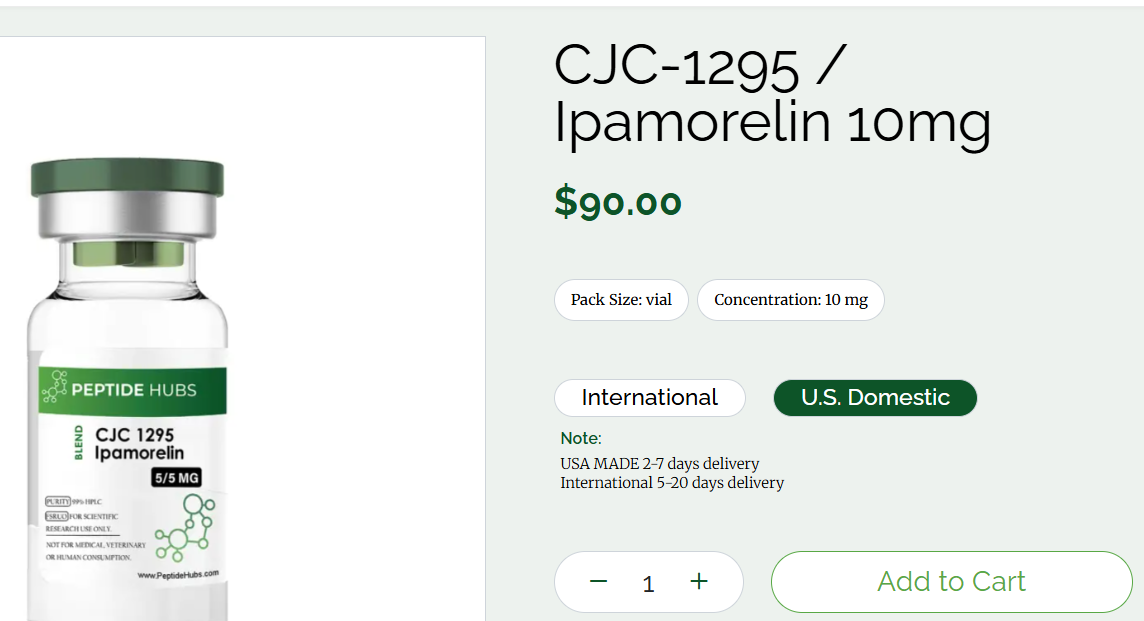Add the product to cart
The height and width of the screenshot is (621, 1144).
[951, 582]
